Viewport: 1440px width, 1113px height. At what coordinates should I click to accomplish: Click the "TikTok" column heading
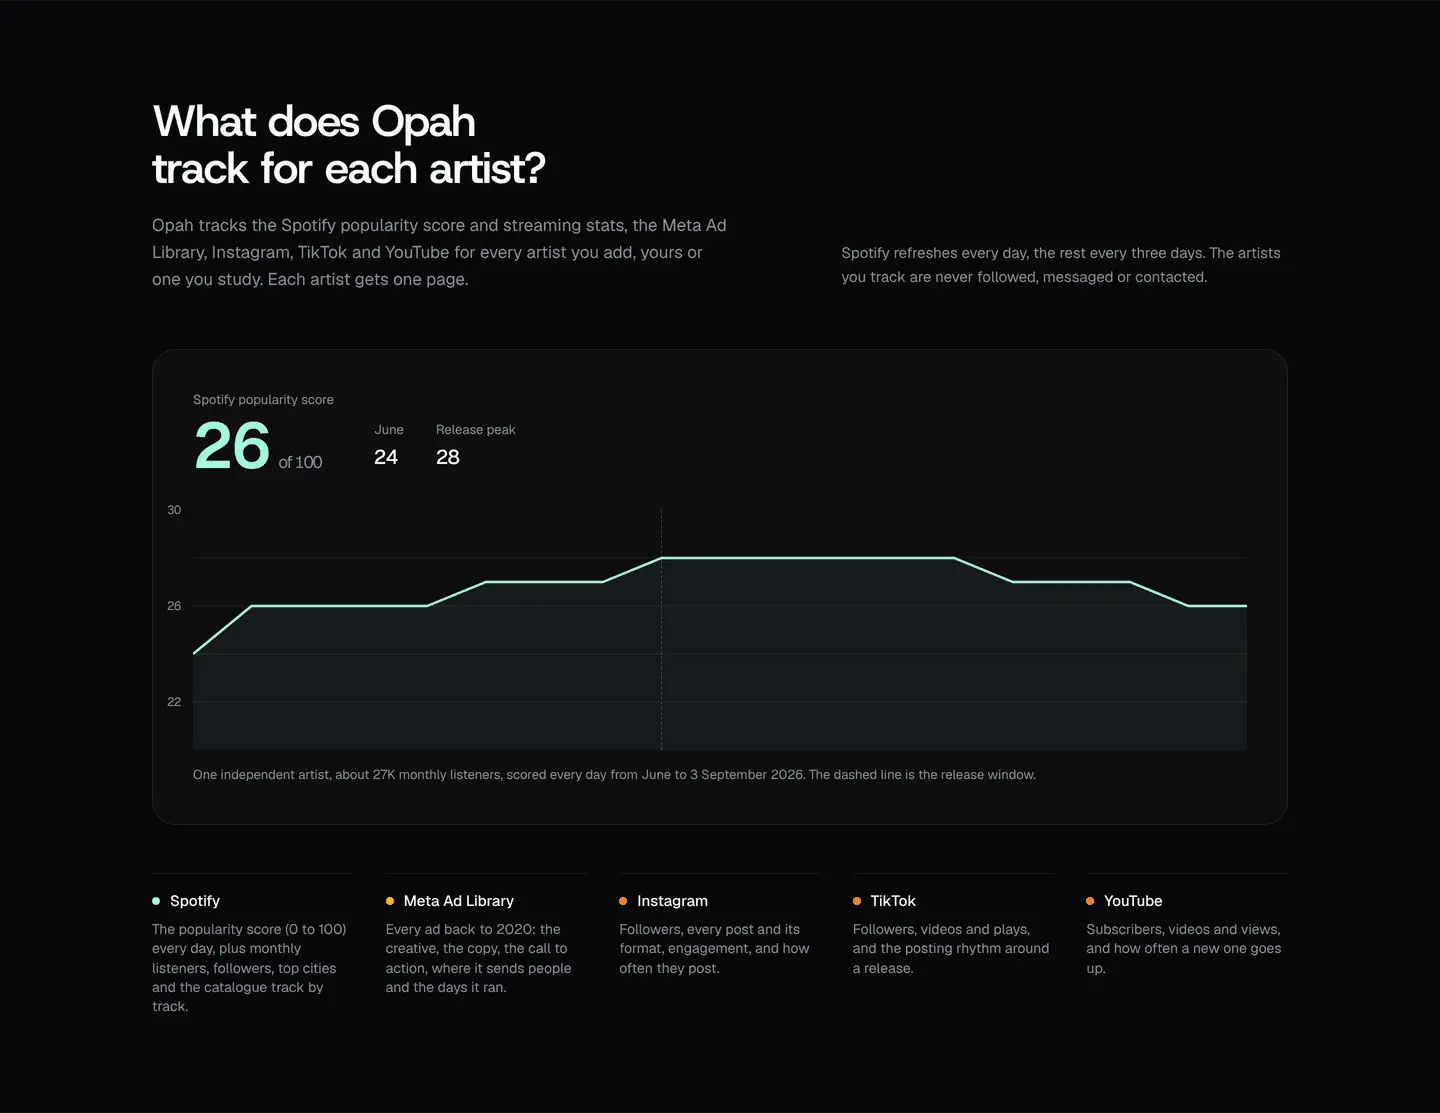tap(893, 901)
